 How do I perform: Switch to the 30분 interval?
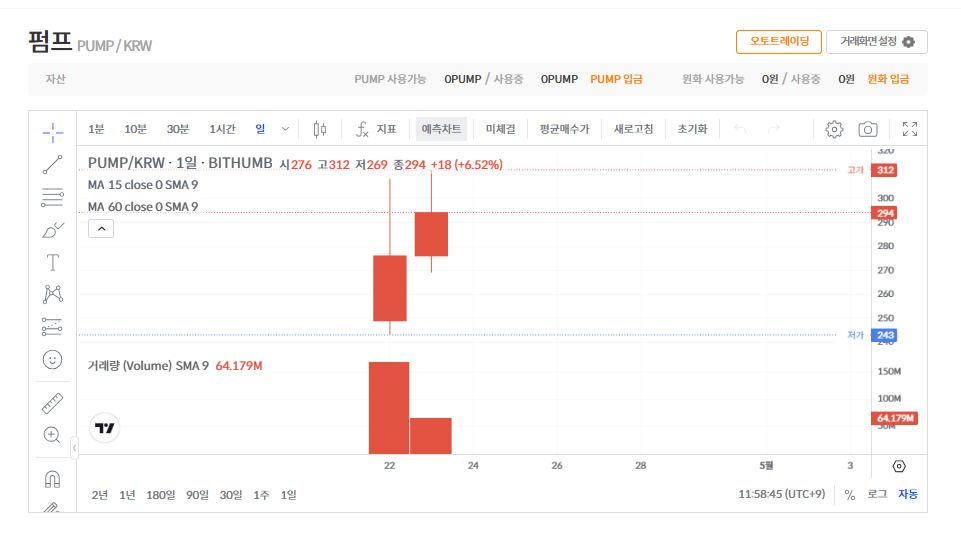coord(178,129)
